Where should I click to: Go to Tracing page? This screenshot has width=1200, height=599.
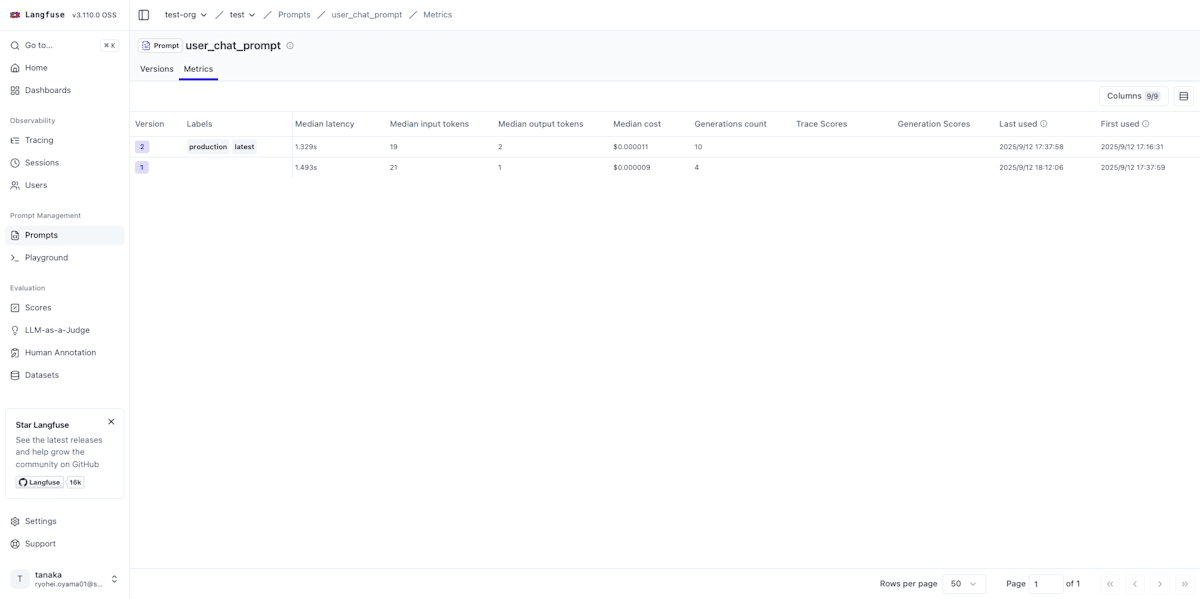(64, 140)
